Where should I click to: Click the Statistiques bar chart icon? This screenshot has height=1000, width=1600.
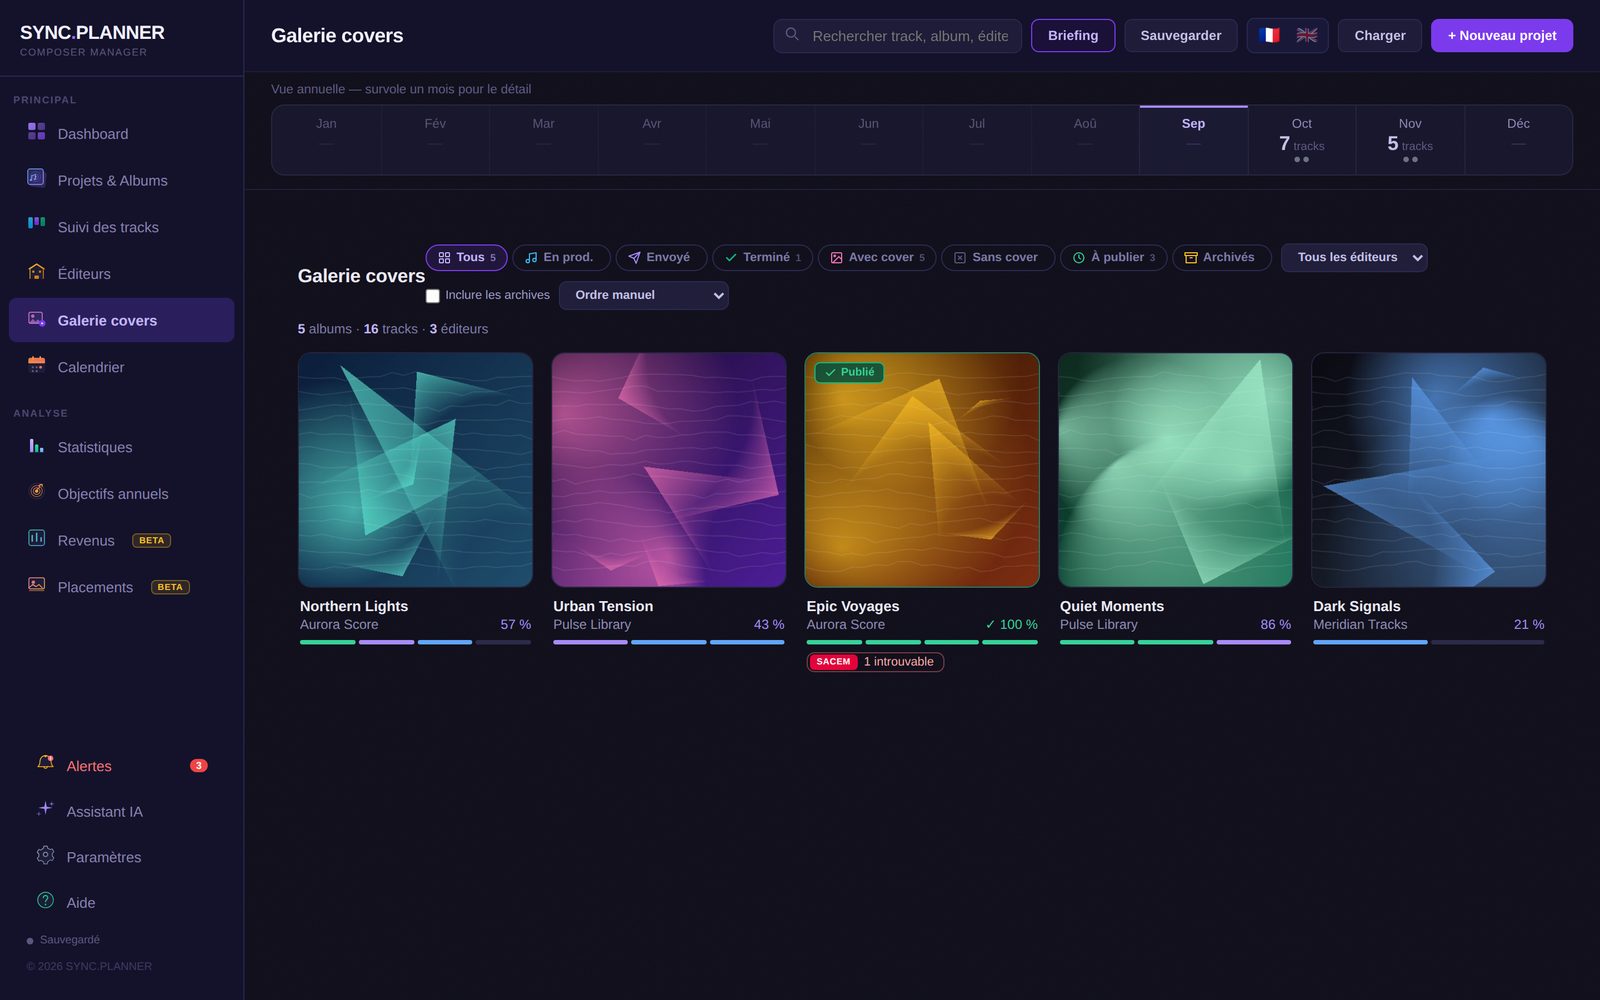[x=36, y=445]
